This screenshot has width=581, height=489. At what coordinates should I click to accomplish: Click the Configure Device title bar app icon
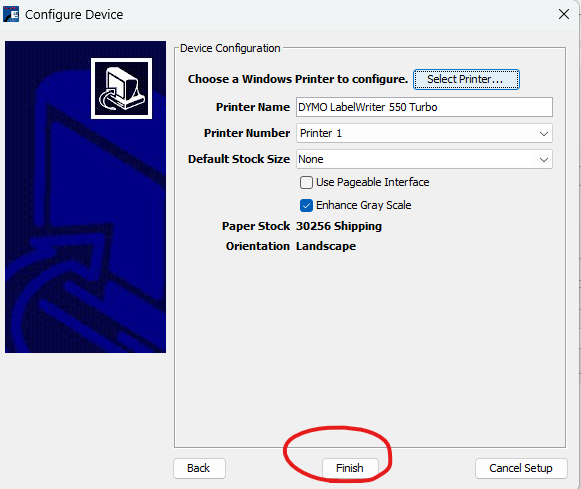coord(11,14)
